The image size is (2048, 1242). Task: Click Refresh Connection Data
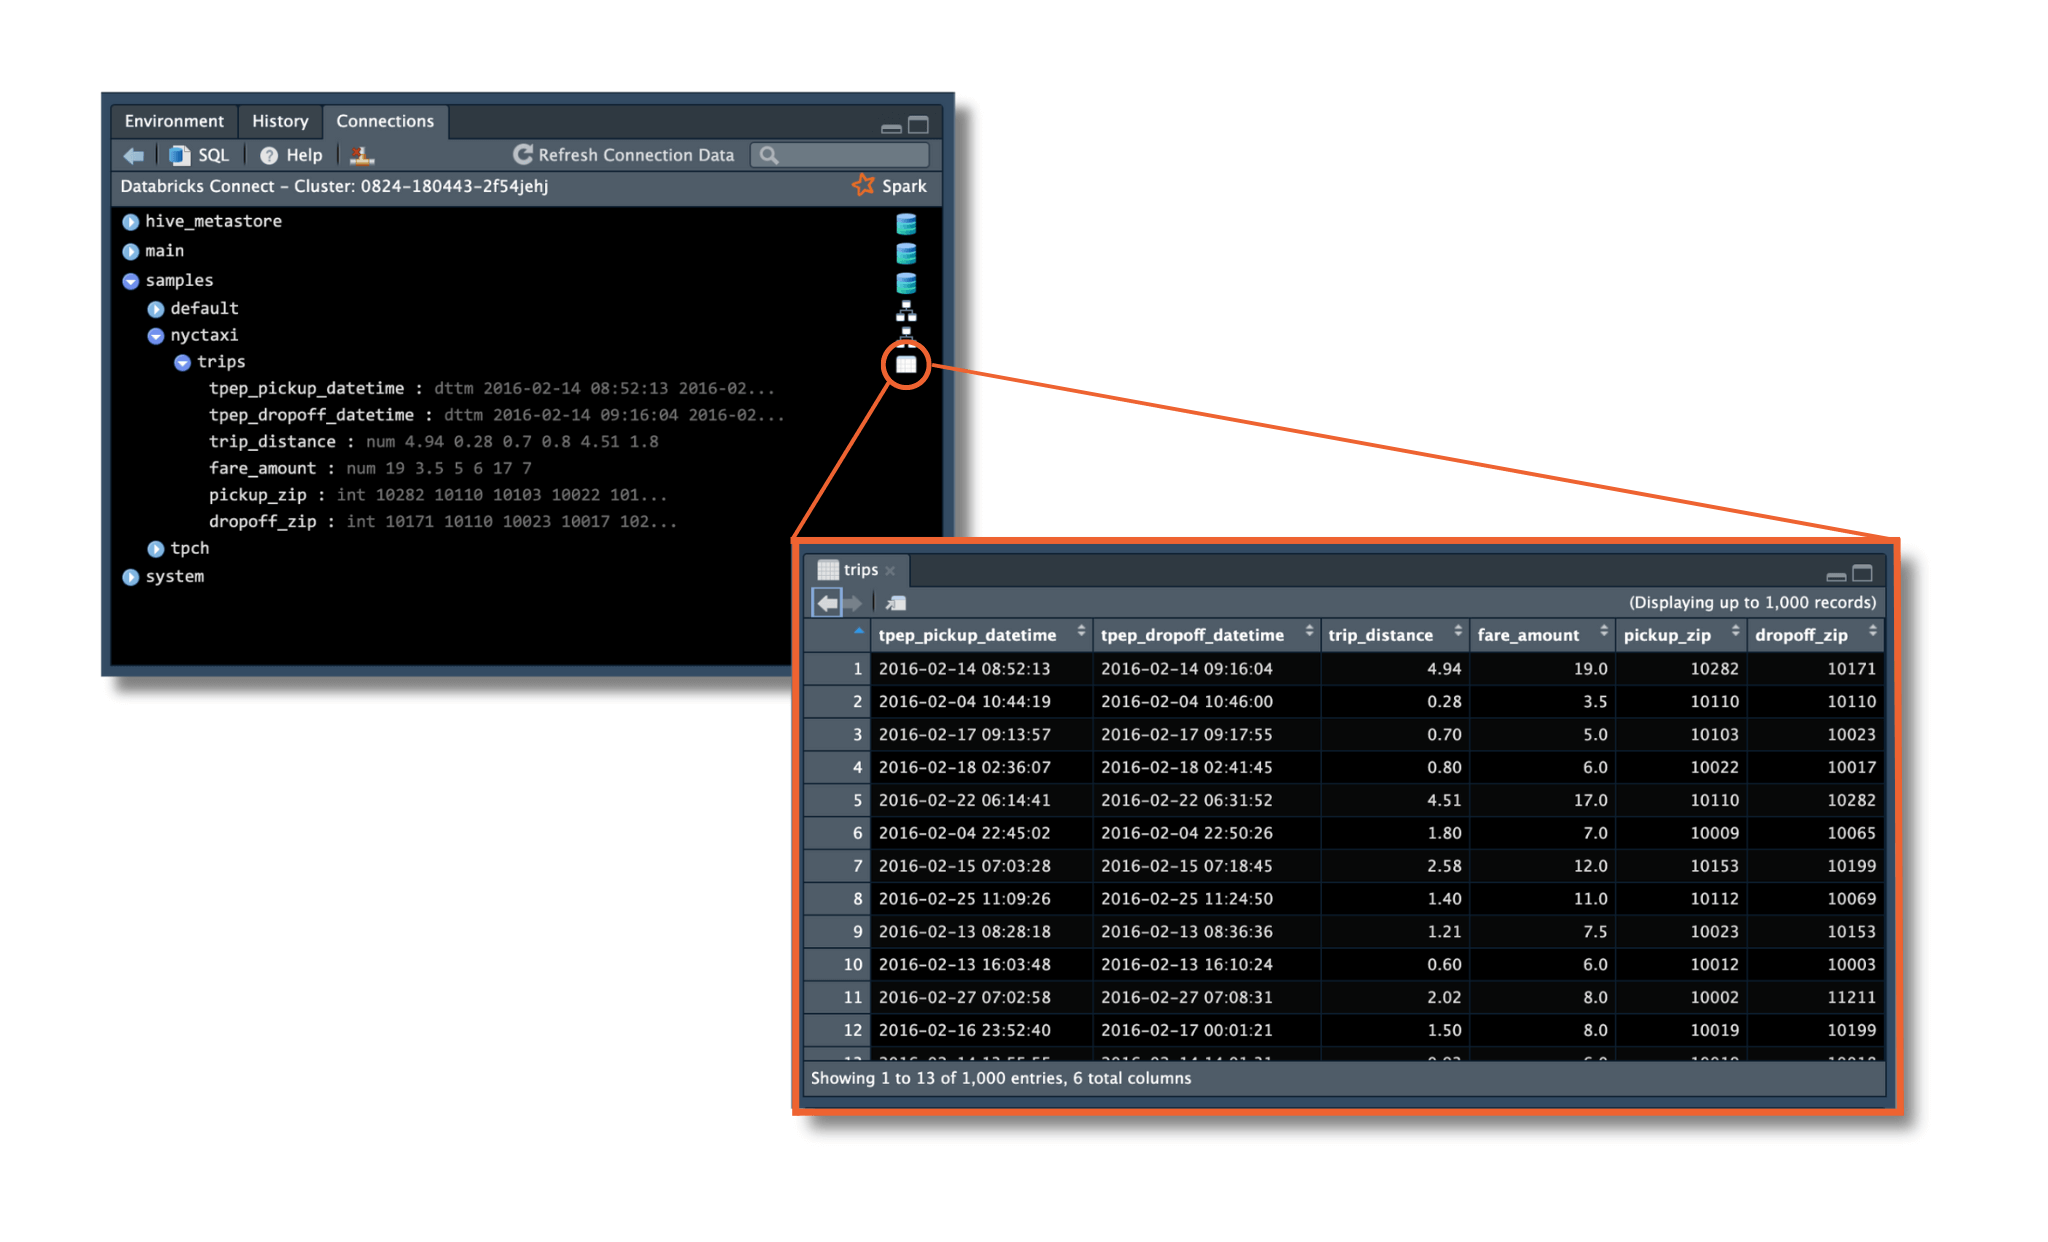coord(624,155)
